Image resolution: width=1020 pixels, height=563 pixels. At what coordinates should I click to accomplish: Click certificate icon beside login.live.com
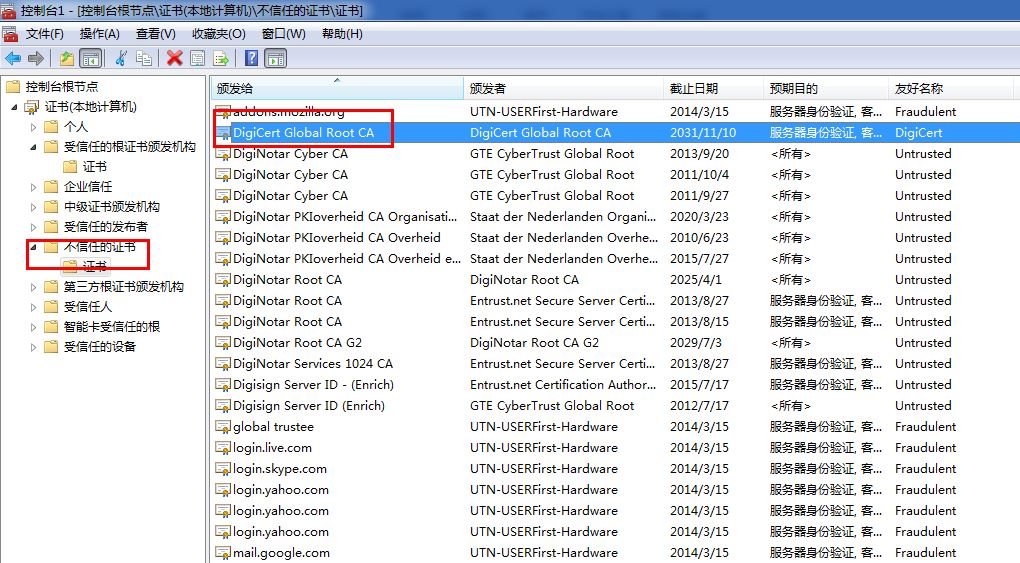(x=223, y=448)
